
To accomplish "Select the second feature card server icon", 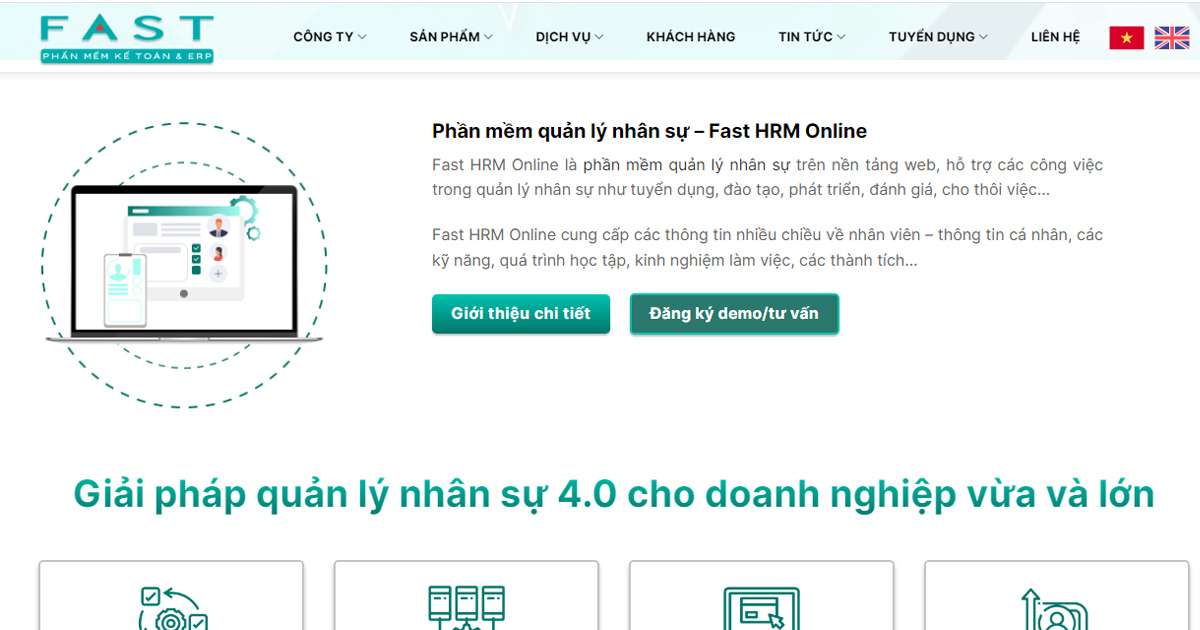I will click(466, 608).
